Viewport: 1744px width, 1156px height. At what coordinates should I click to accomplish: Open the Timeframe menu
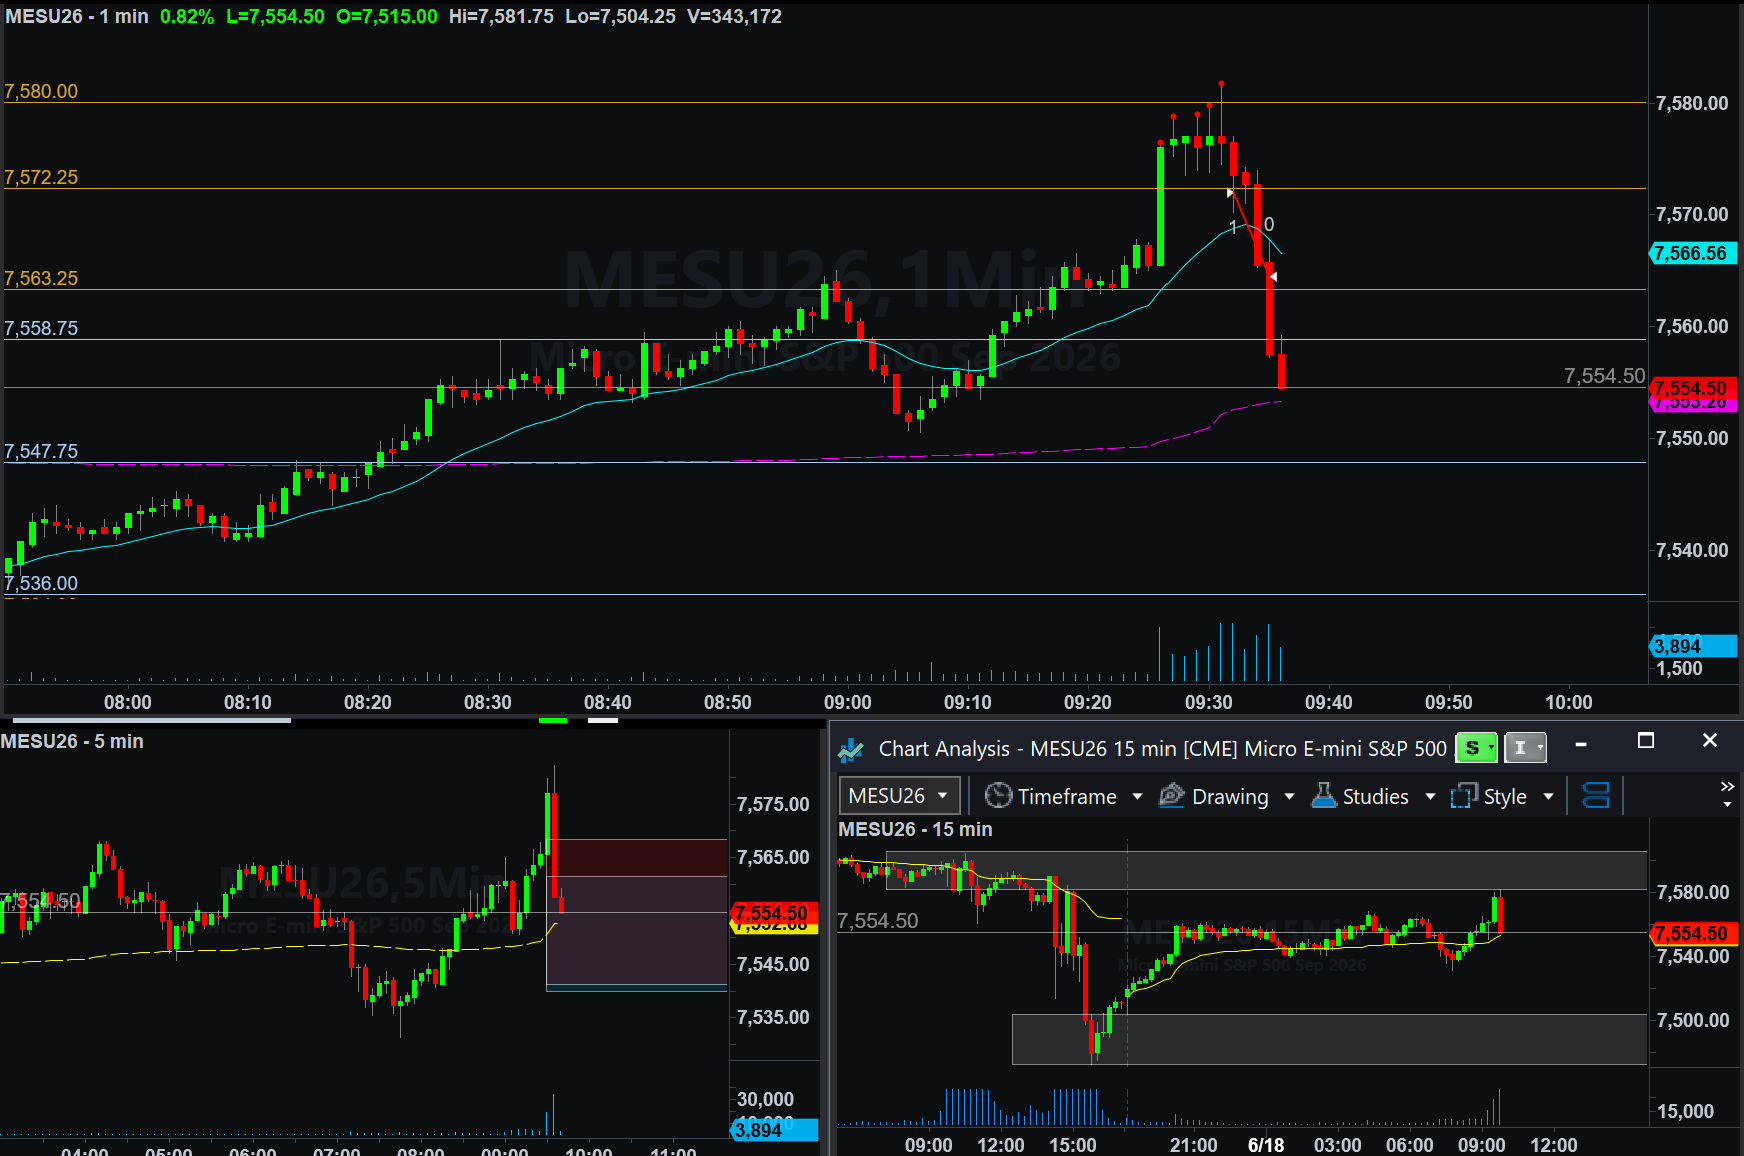point(1067,796)
